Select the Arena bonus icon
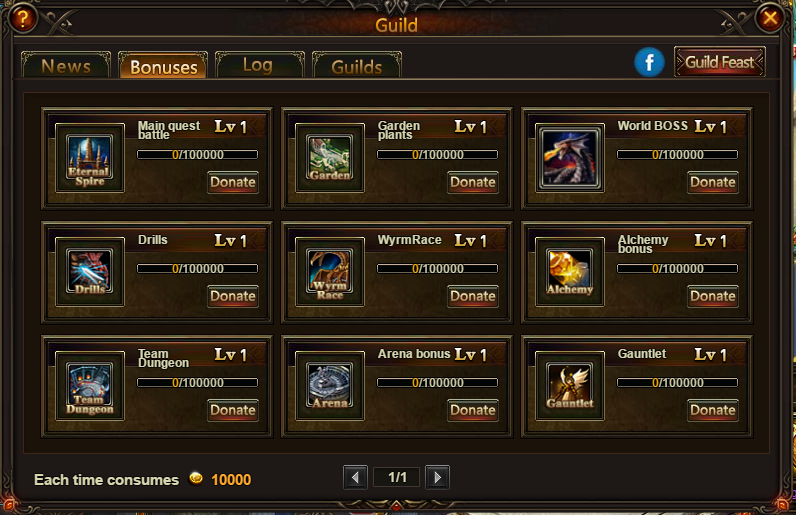The height and width of the screenshot is (515, 796). tap(330, 386)
